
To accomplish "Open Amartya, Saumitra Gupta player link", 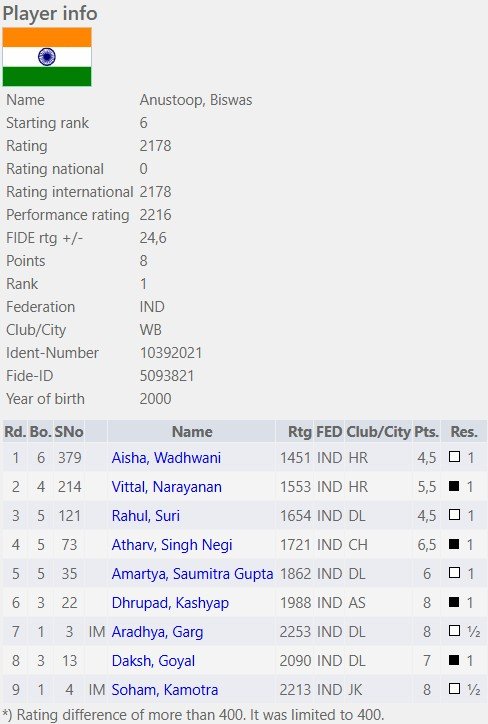I will tap(193, 574).
